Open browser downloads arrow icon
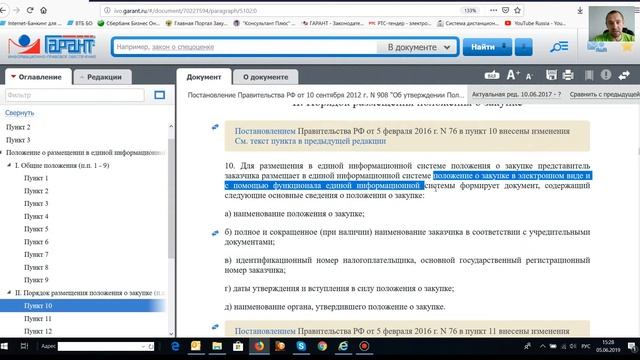The image size is (640, 360). pyautogui.click(x=580, y=11)
